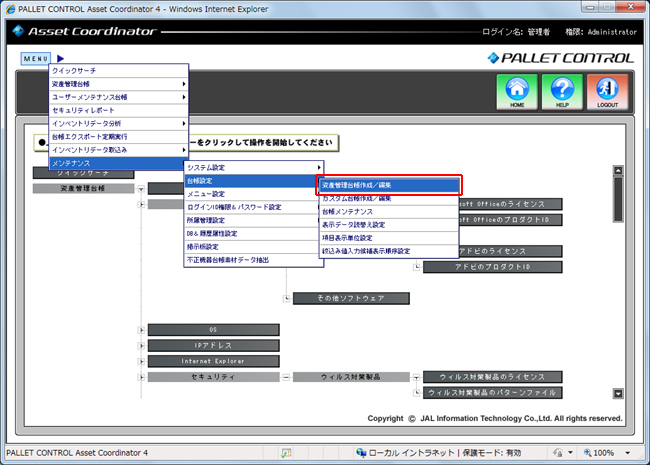Click expander beside その他ソフトウェア
This screenshot has width=650, height=465.
(x=286, y=298)
